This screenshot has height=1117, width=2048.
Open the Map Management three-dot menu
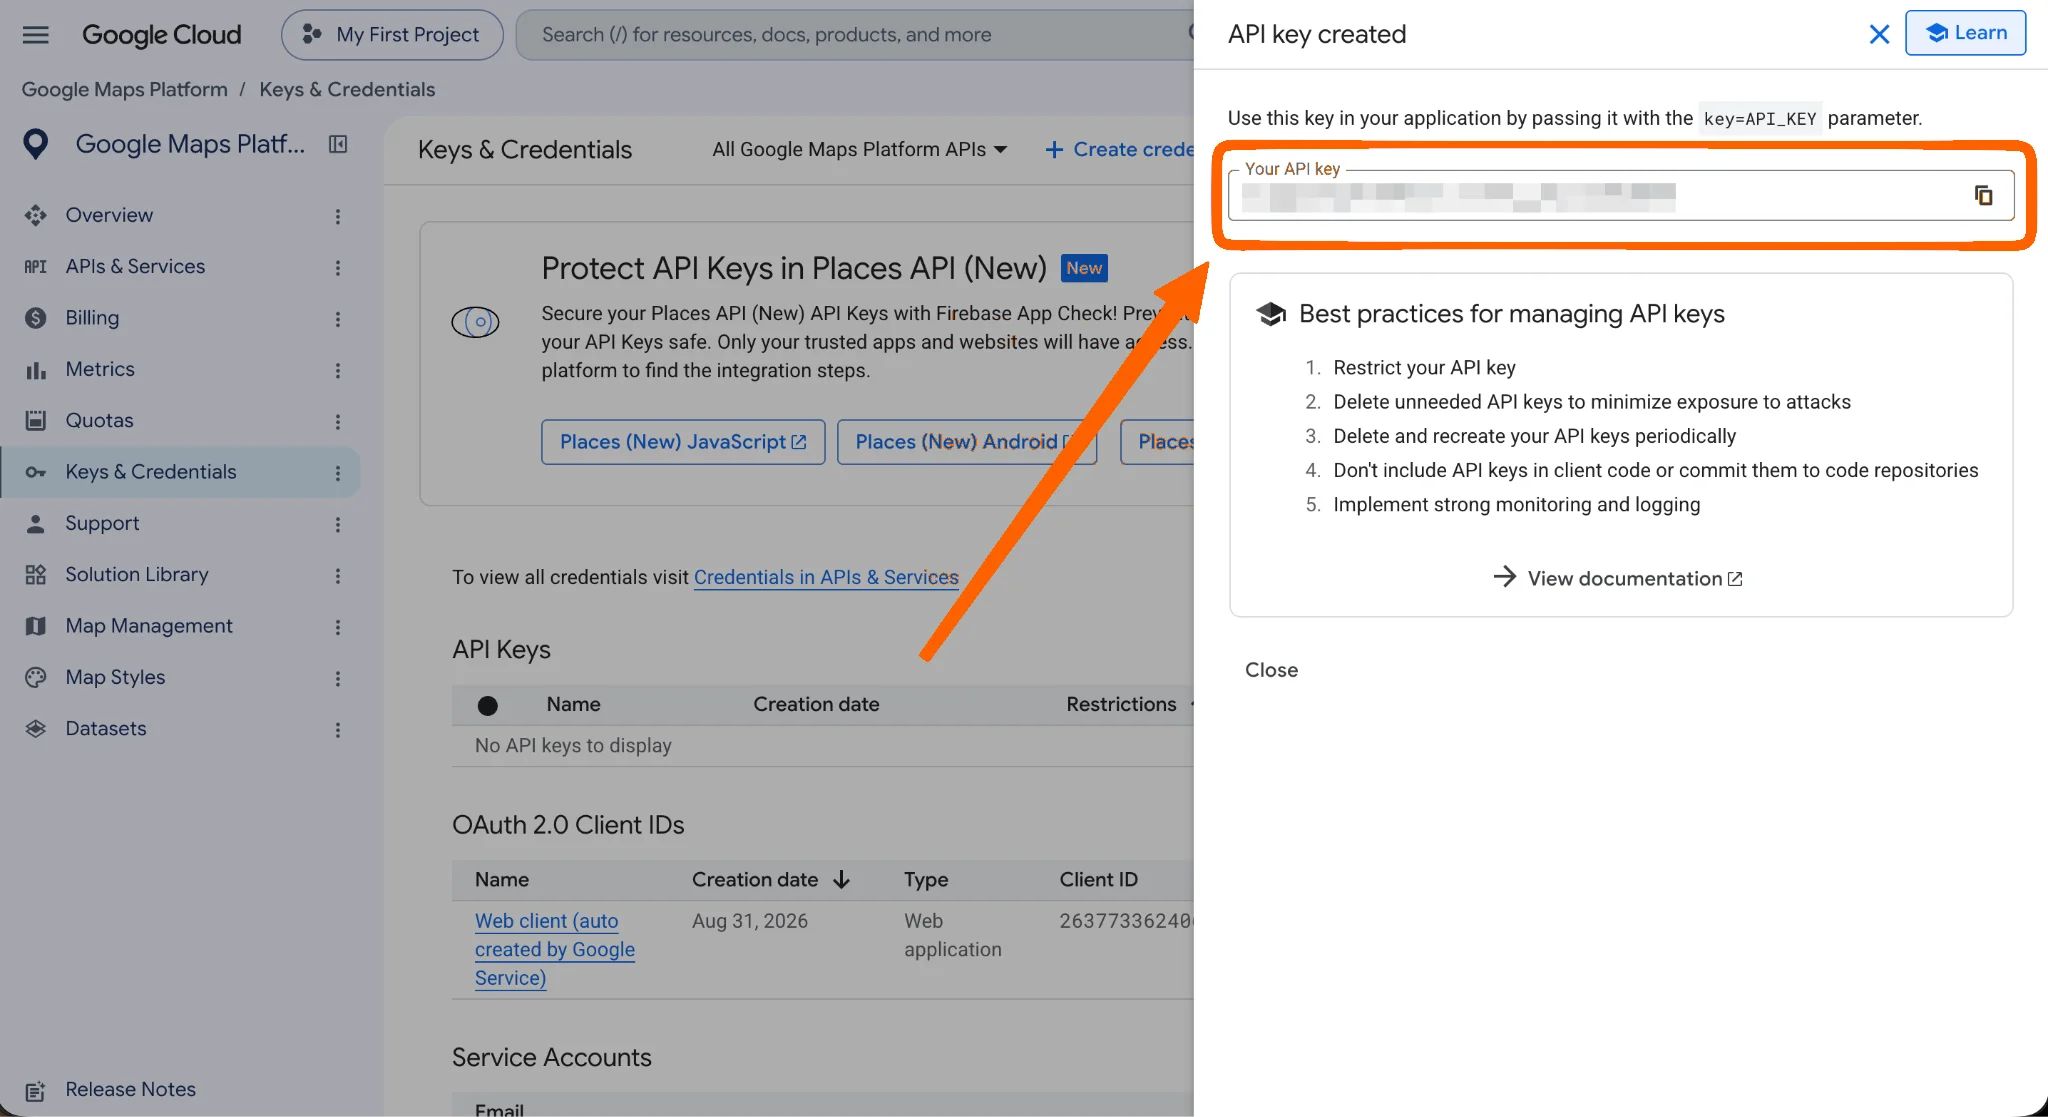pyautogui.click(x=338, y=627)
